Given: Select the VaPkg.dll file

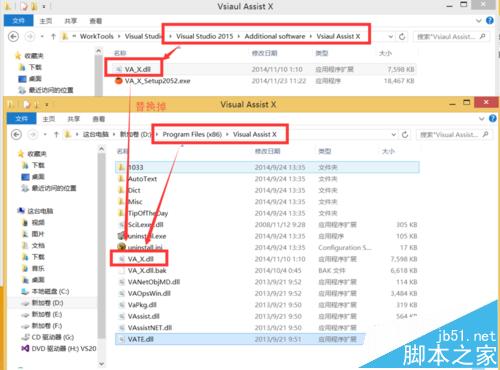Looking at the screenshot, I should (142, 305).
